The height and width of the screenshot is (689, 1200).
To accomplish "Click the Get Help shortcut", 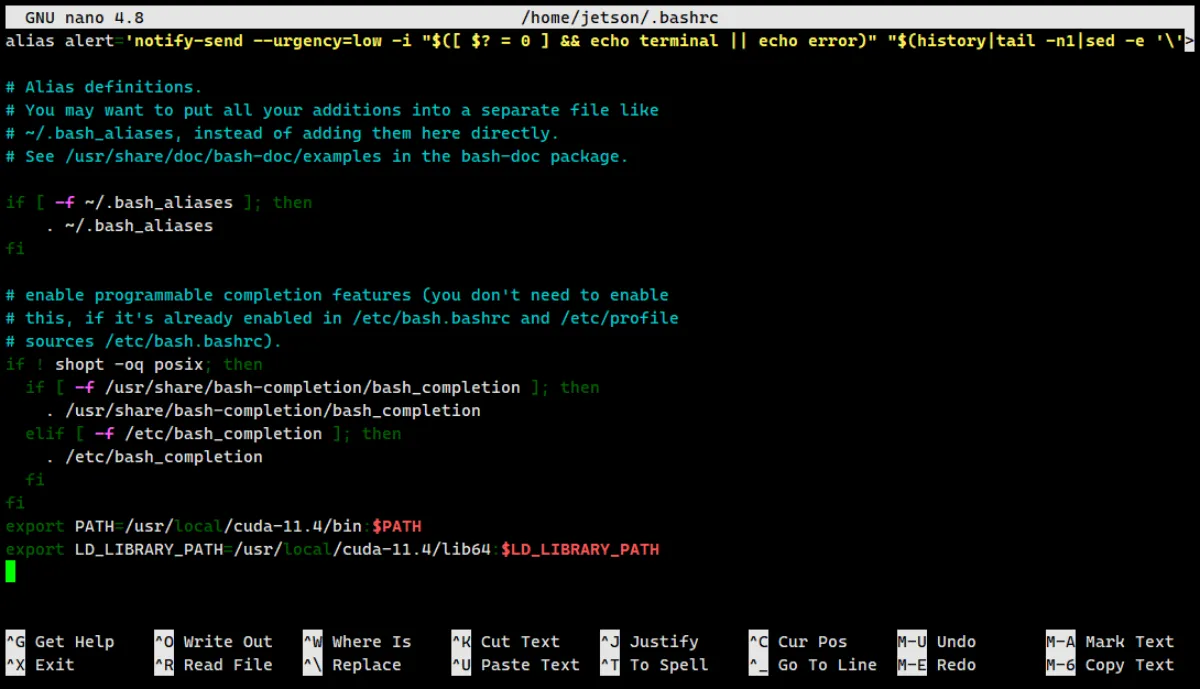I will coord(60,642).
